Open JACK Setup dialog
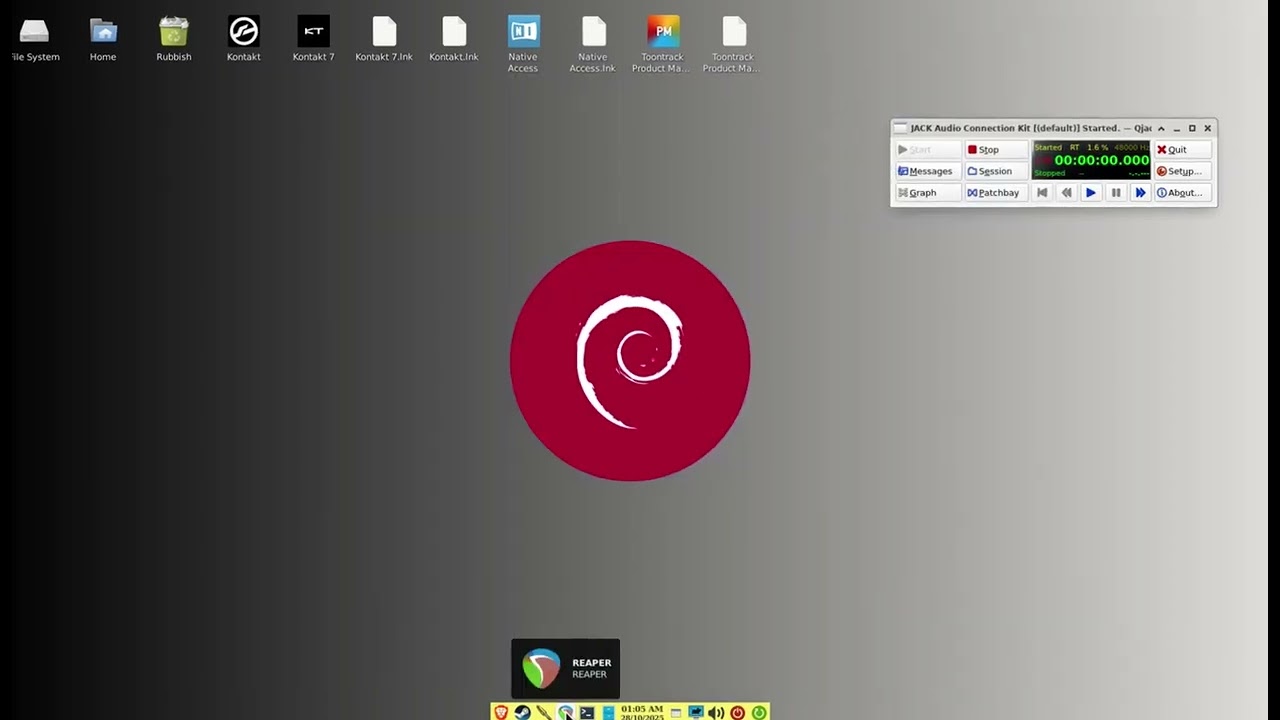The width and height of the screenshot is (1280, 720). click(x=1183, y=171)
